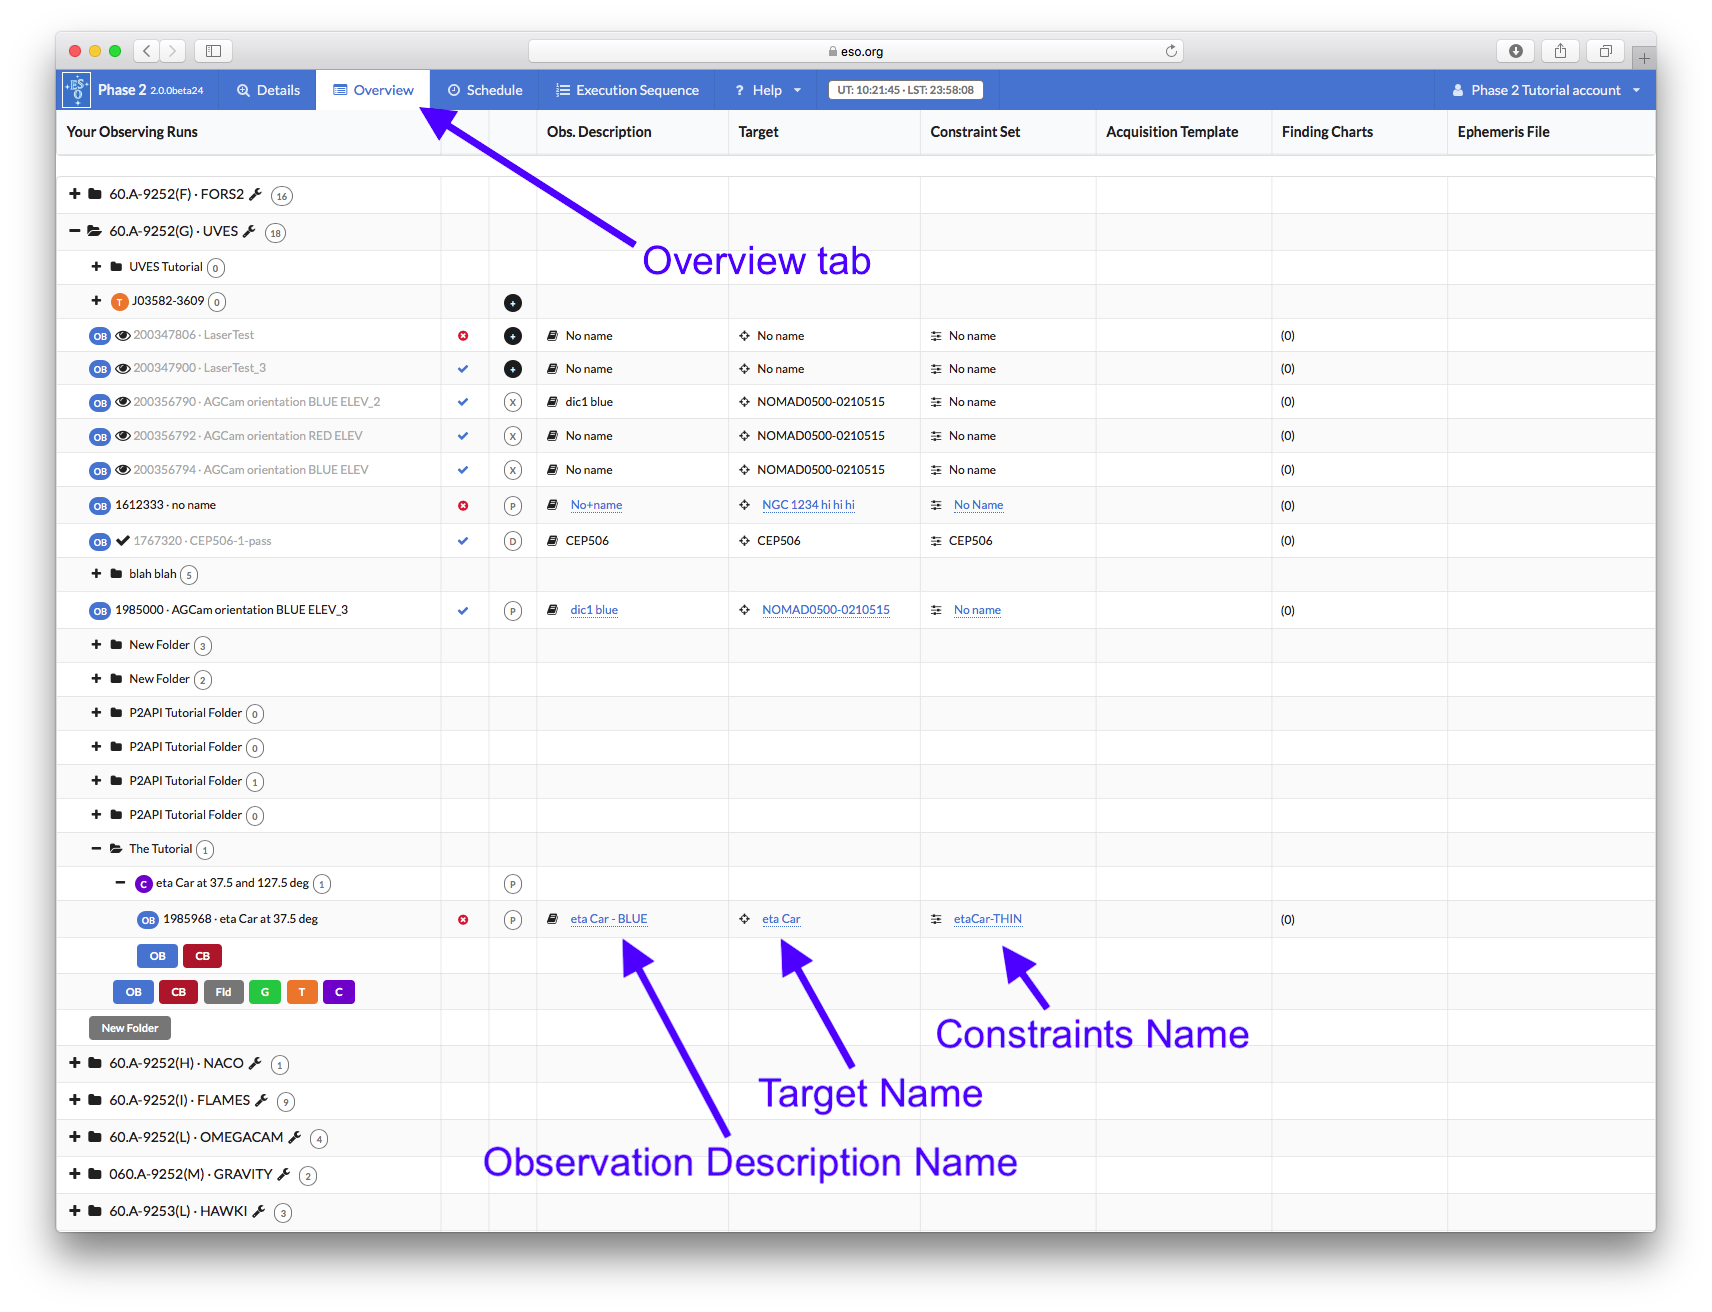Open the eta Car - BLUE description link
The image size is (1712, 1312).
[x=608, y=919]
